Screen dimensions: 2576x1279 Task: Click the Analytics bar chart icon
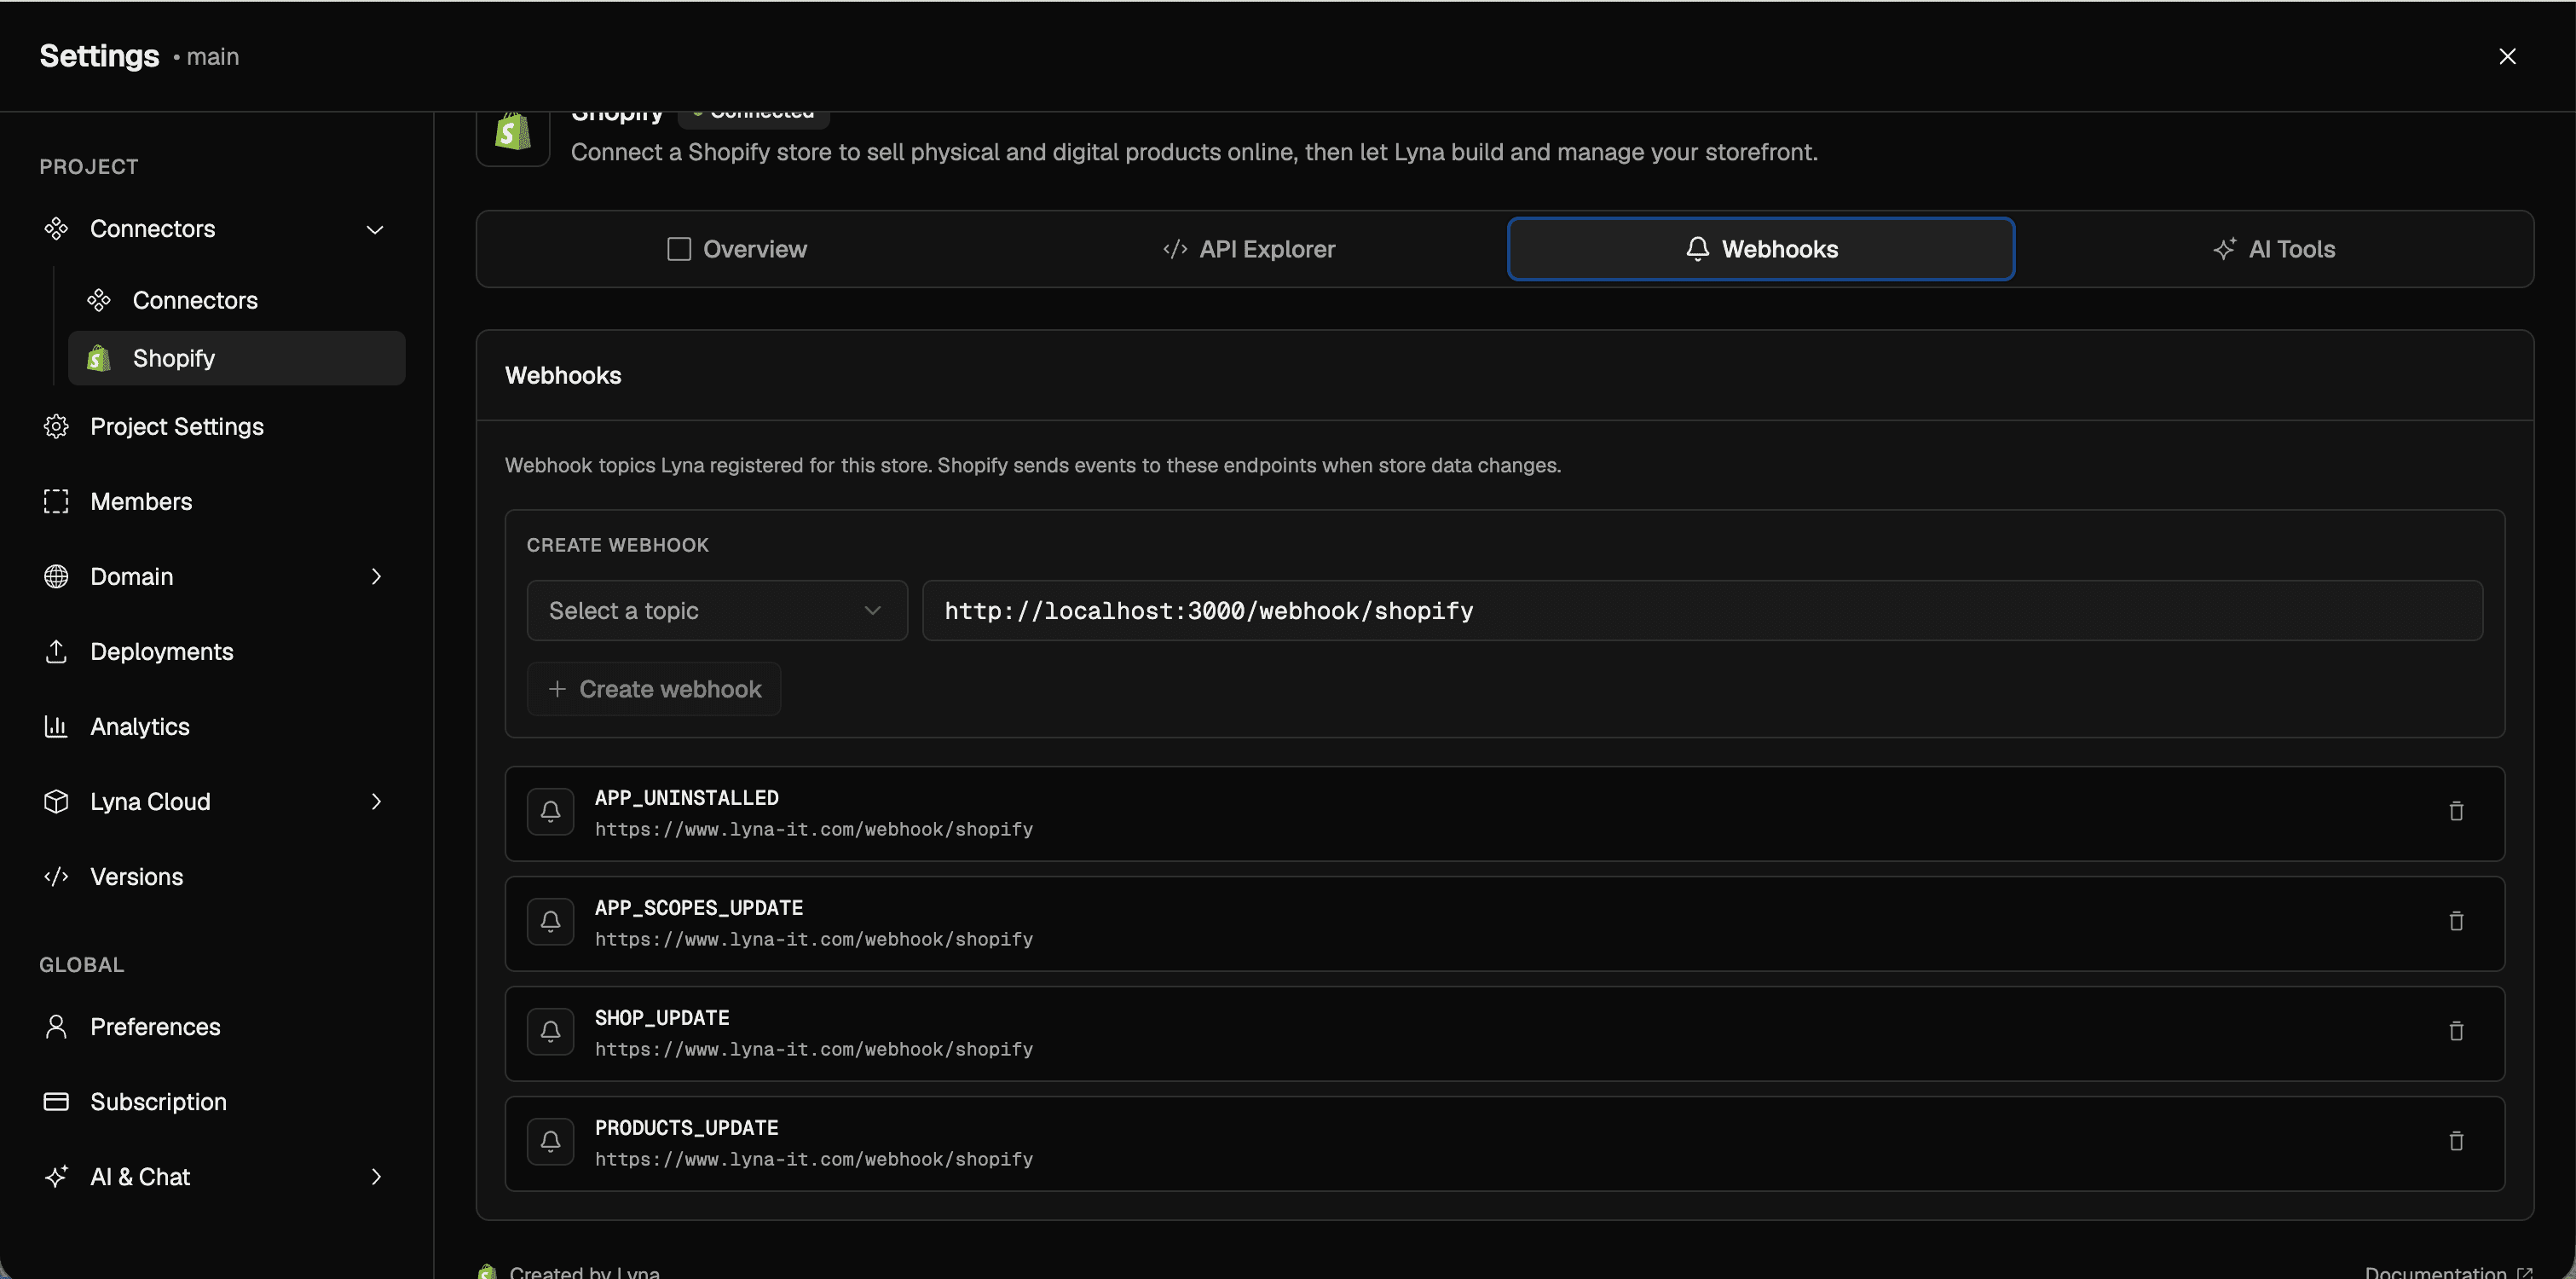pos(56,727)
